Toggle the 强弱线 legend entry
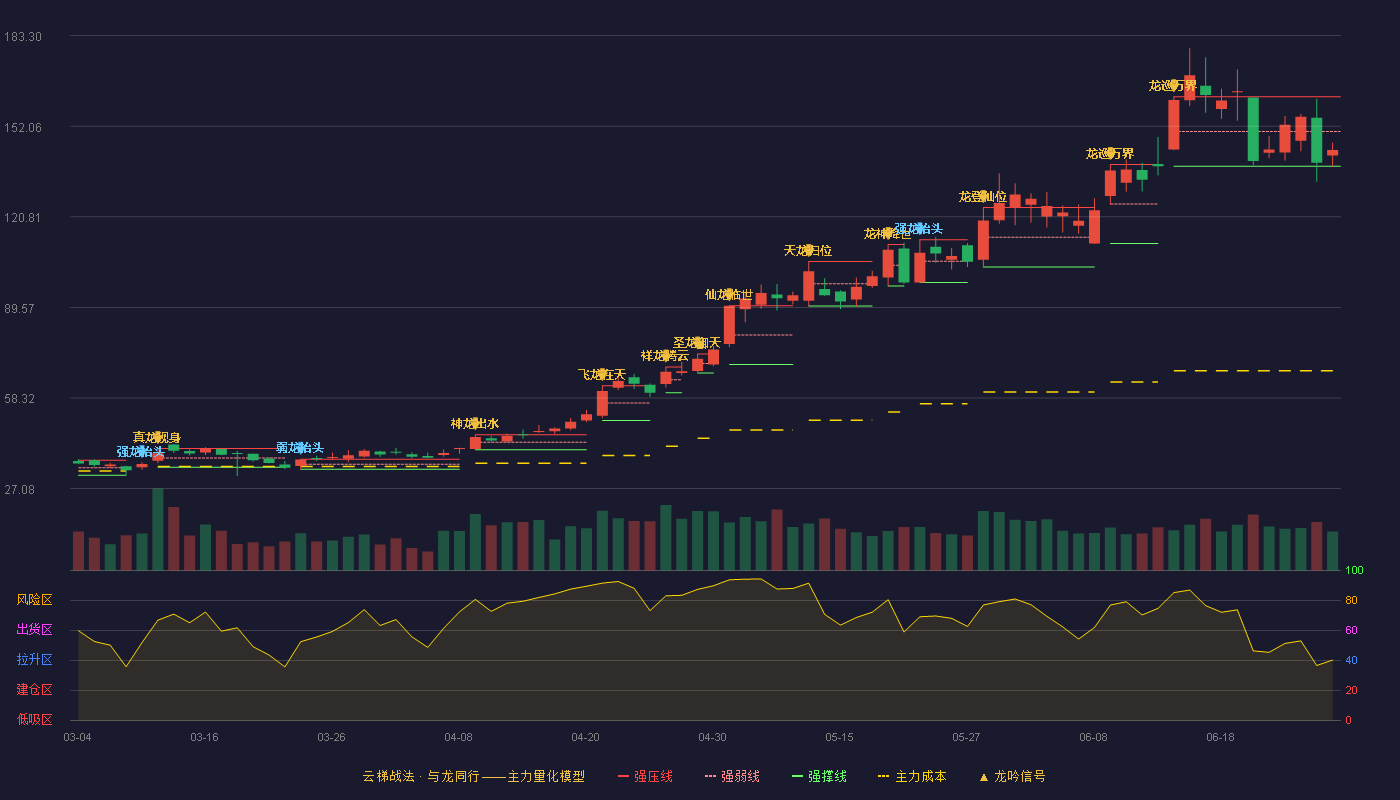 (x=732, y=776)
